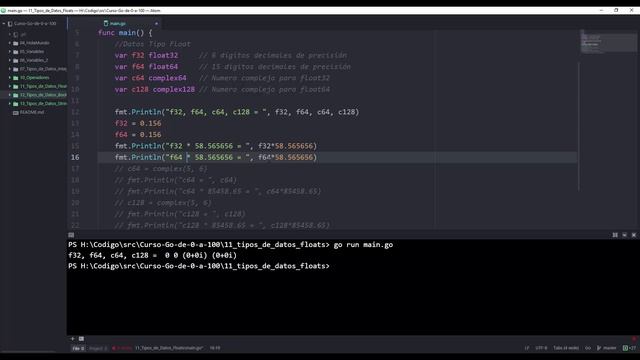The height and width of the screenshot is (360, 640).
Task: Click the file path in the status bar
Action: (x=169, y=348)
